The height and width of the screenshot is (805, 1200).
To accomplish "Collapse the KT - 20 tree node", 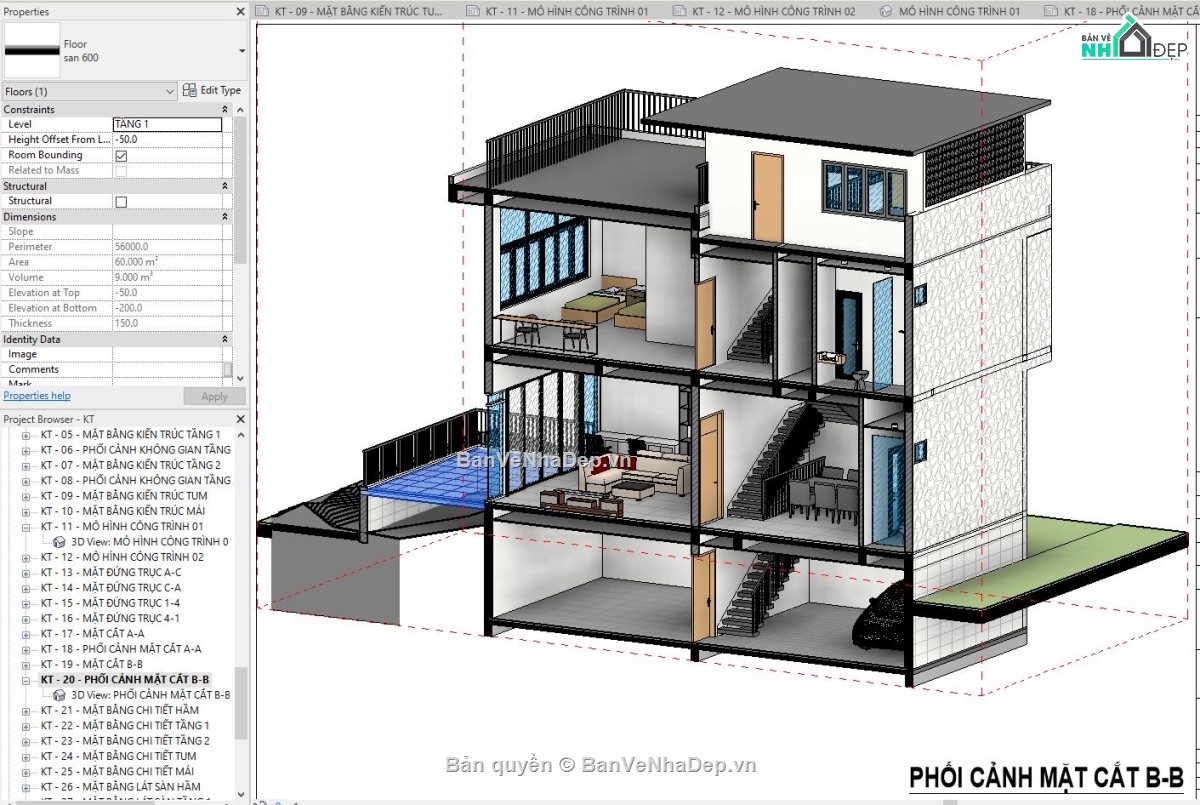I will coord(26,679).
